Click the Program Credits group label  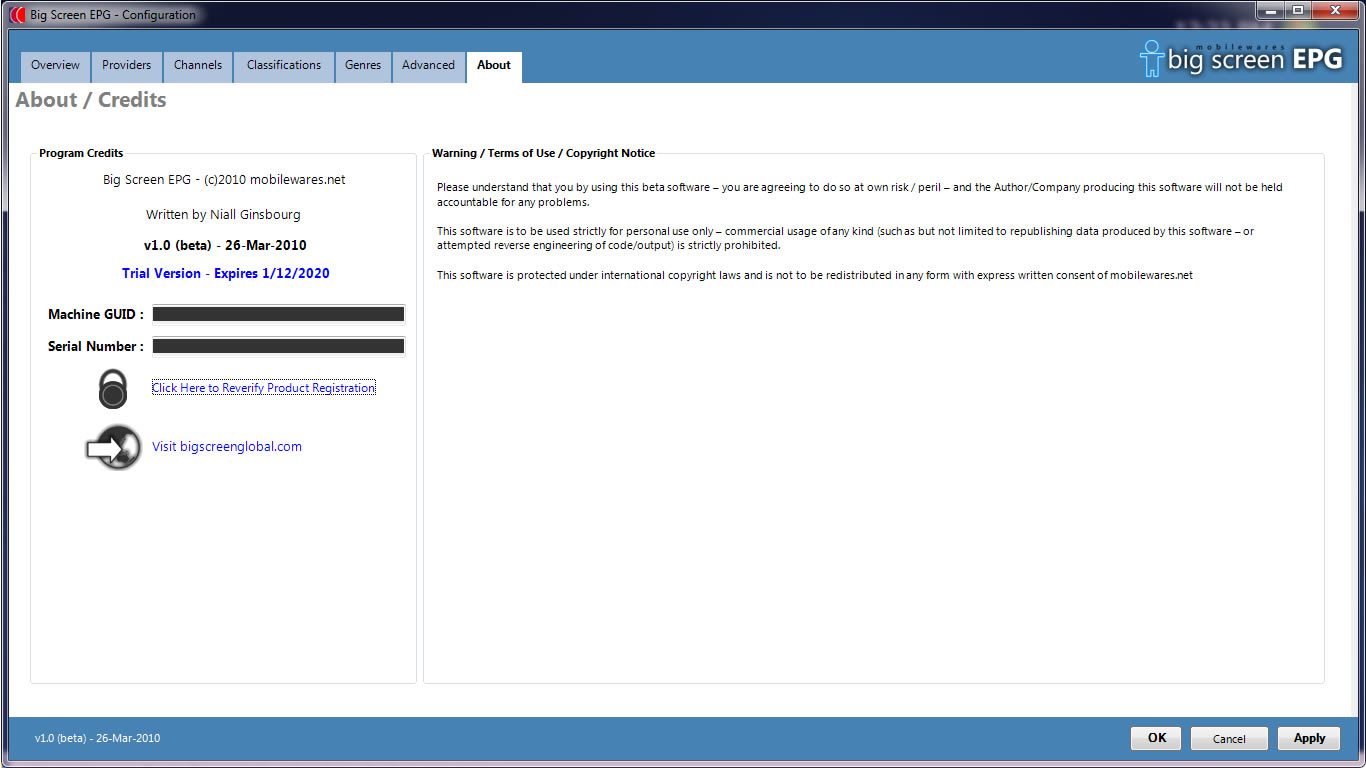(x=81, y=153)
